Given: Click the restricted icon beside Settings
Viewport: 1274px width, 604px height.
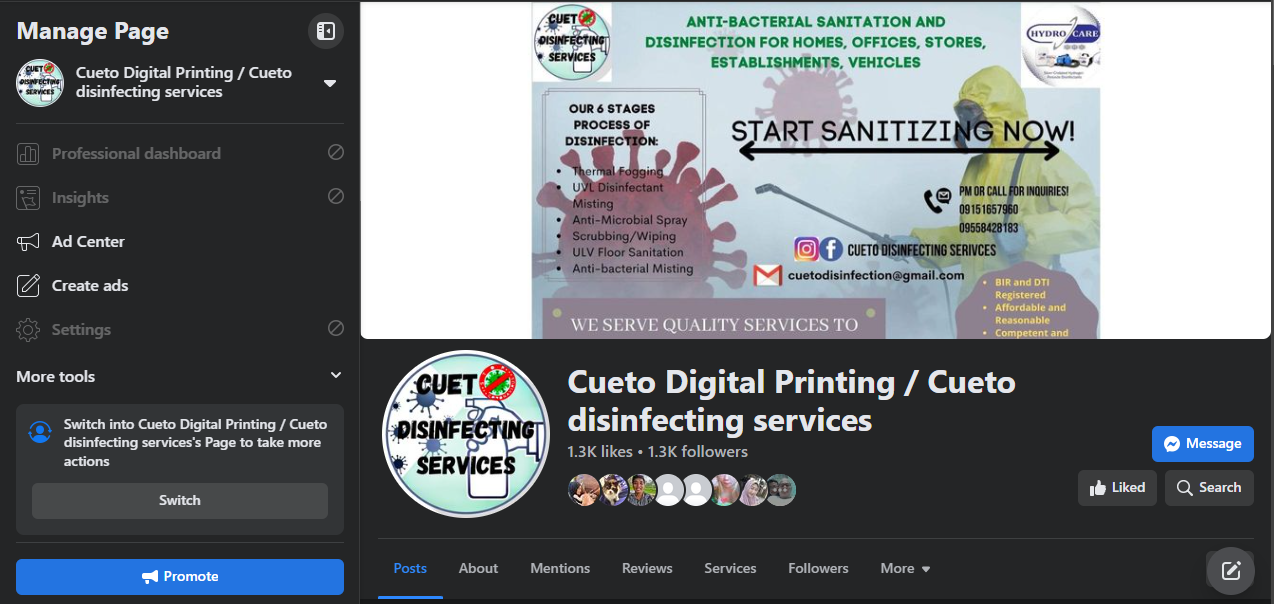Looking at the screenshot, I should tap(336, 329).
